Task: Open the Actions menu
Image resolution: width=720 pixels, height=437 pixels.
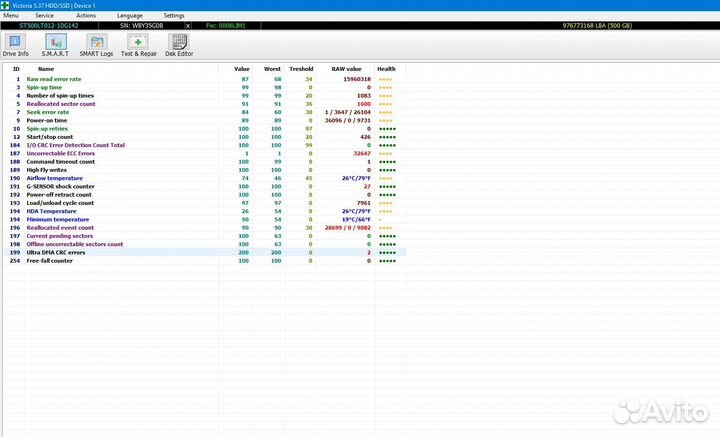Action: (86, 16)
